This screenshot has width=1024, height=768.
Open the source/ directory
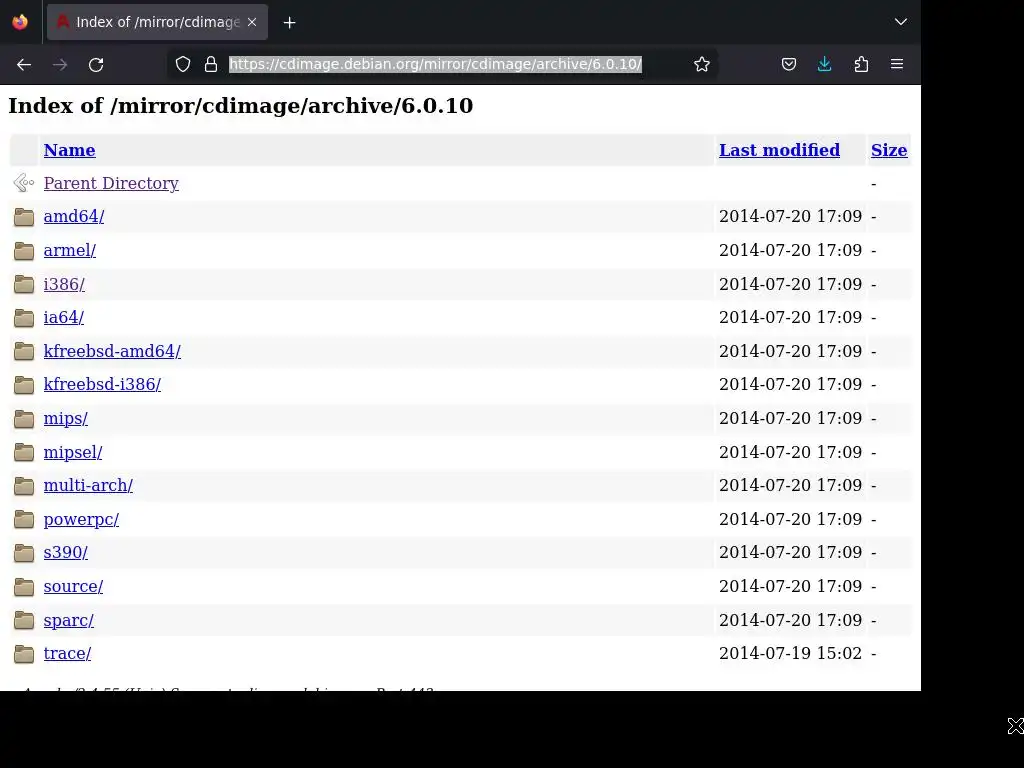point(73,586)
